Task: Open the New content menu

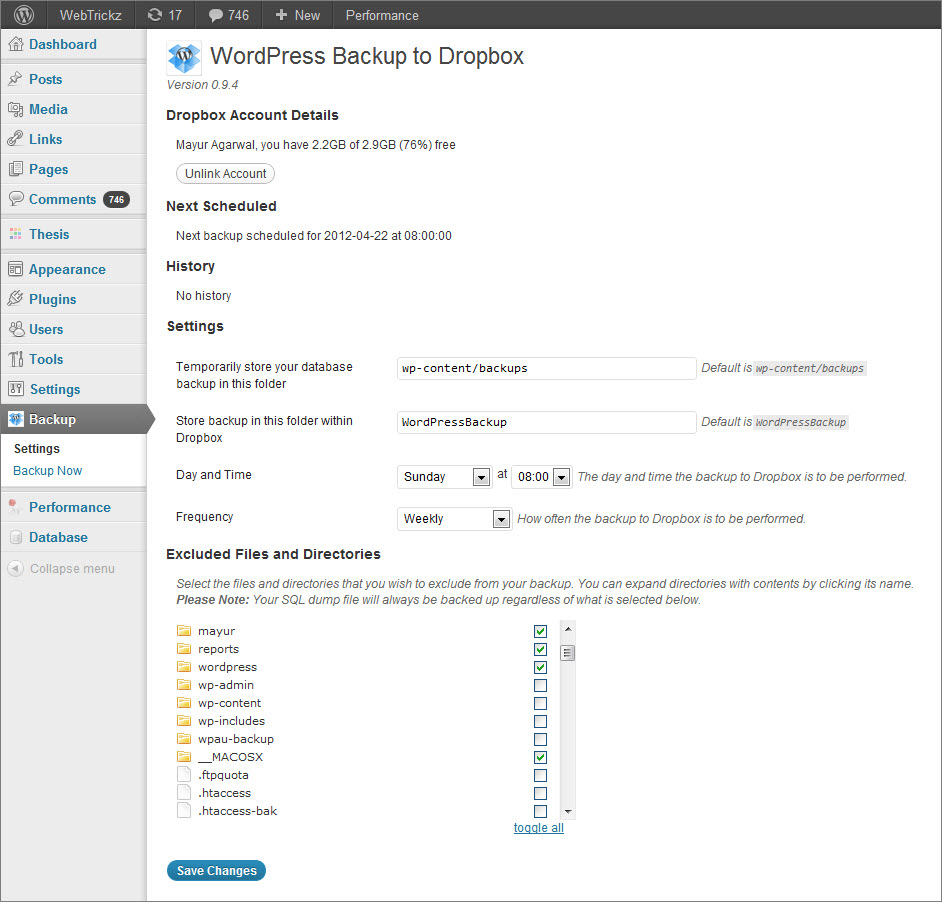Action: 297,15
